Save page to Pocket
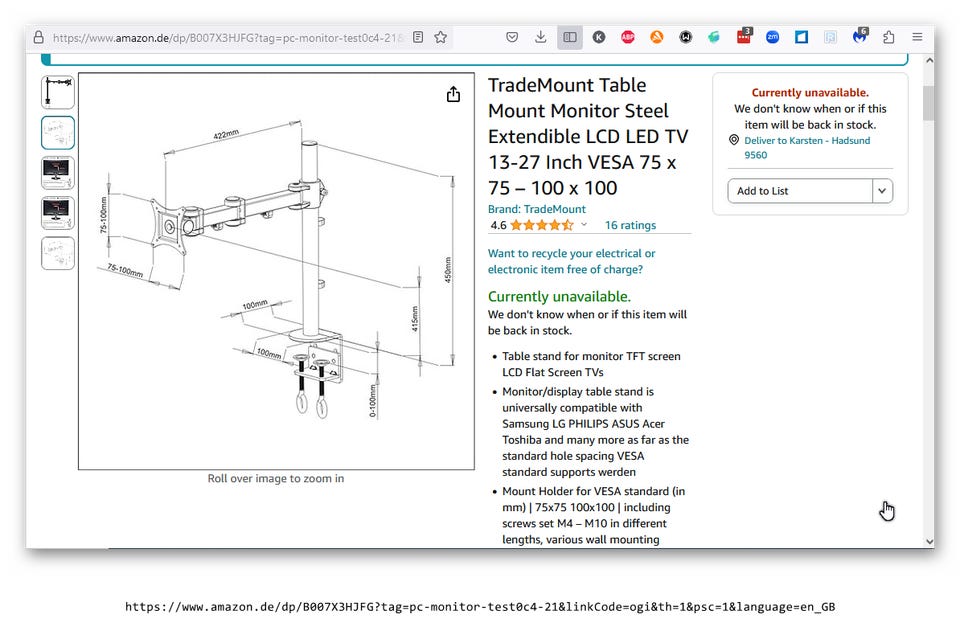Viewport: 960px width, 639px height. [512, 37]
